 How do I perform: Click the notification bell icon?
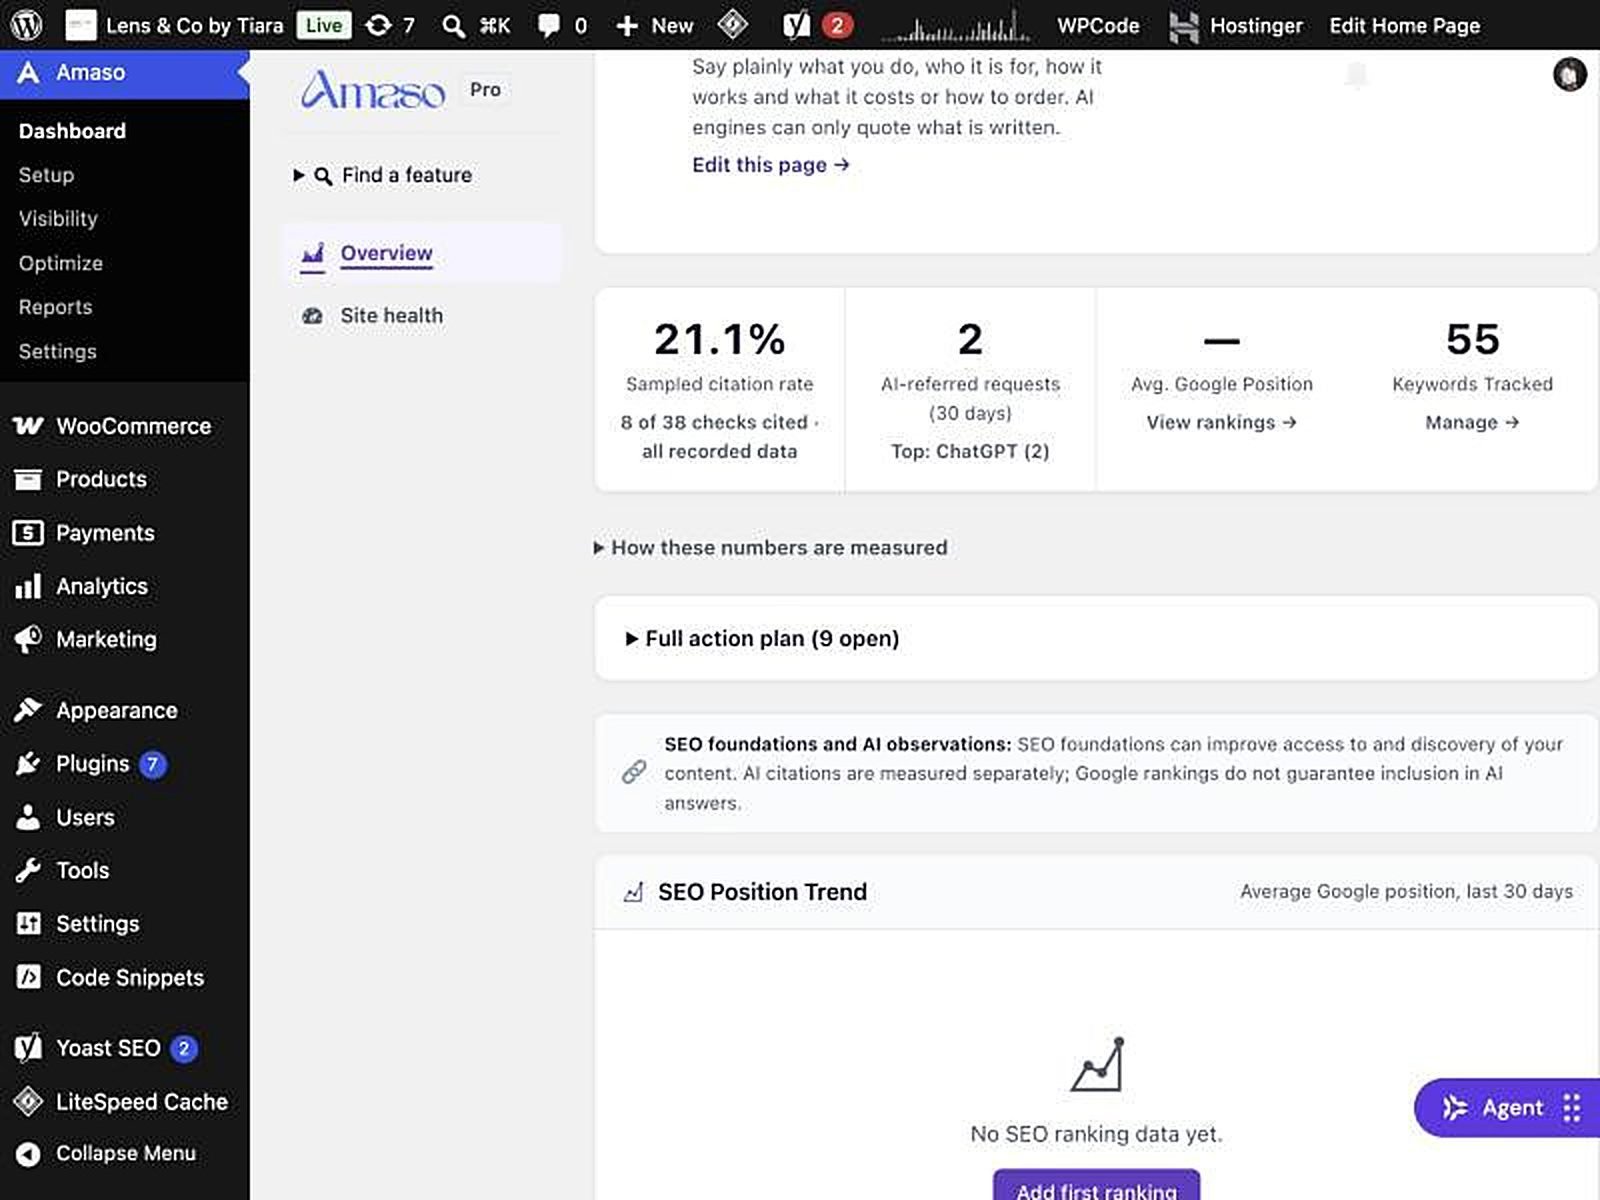point(1356,75)
